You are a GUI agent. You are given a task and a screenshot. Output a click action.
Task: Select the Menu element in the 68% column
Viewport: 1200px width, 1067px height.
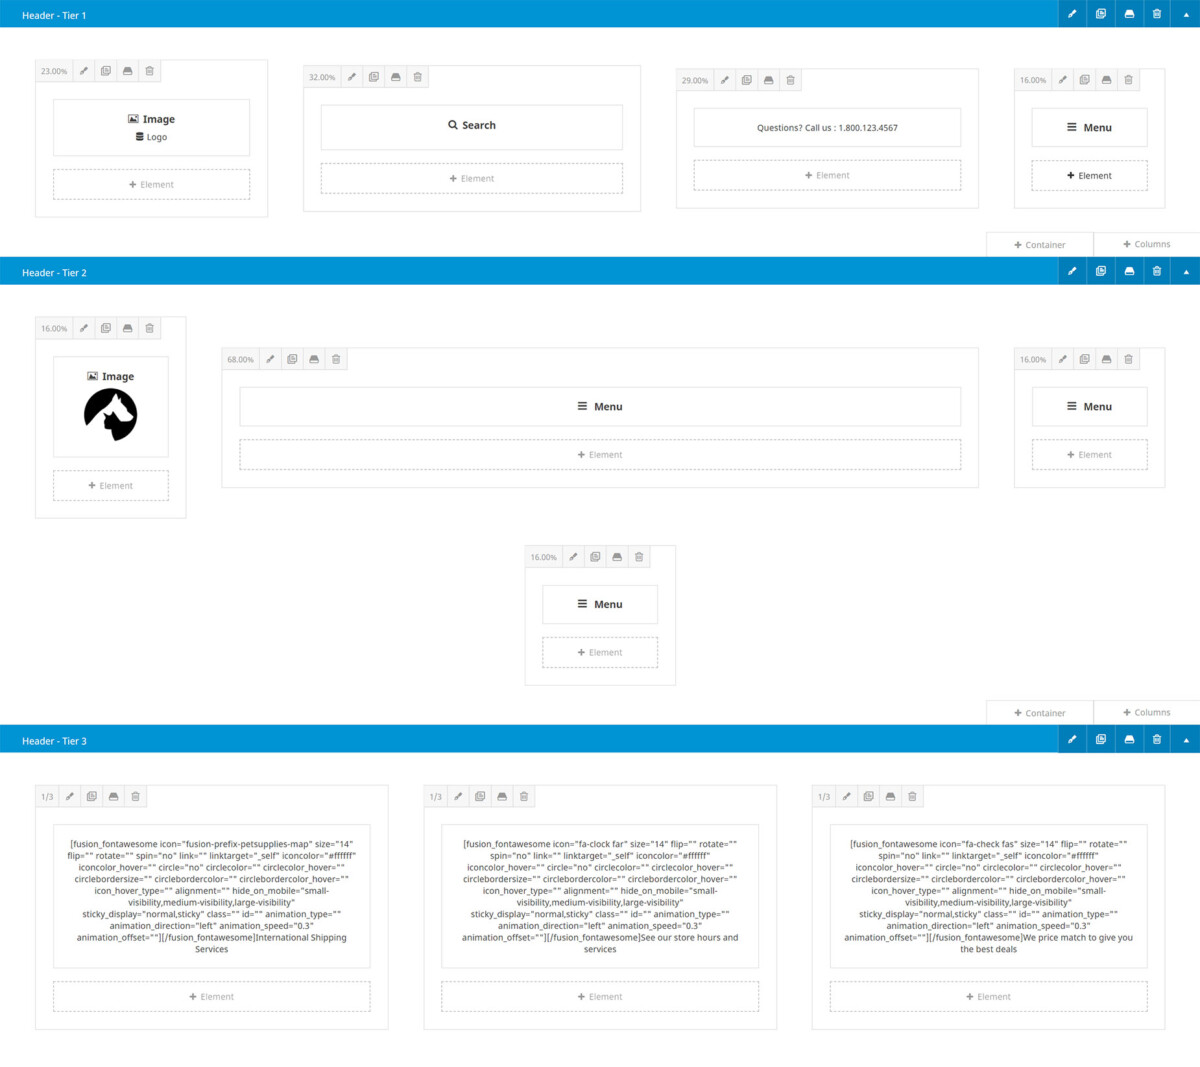point(600,406)
